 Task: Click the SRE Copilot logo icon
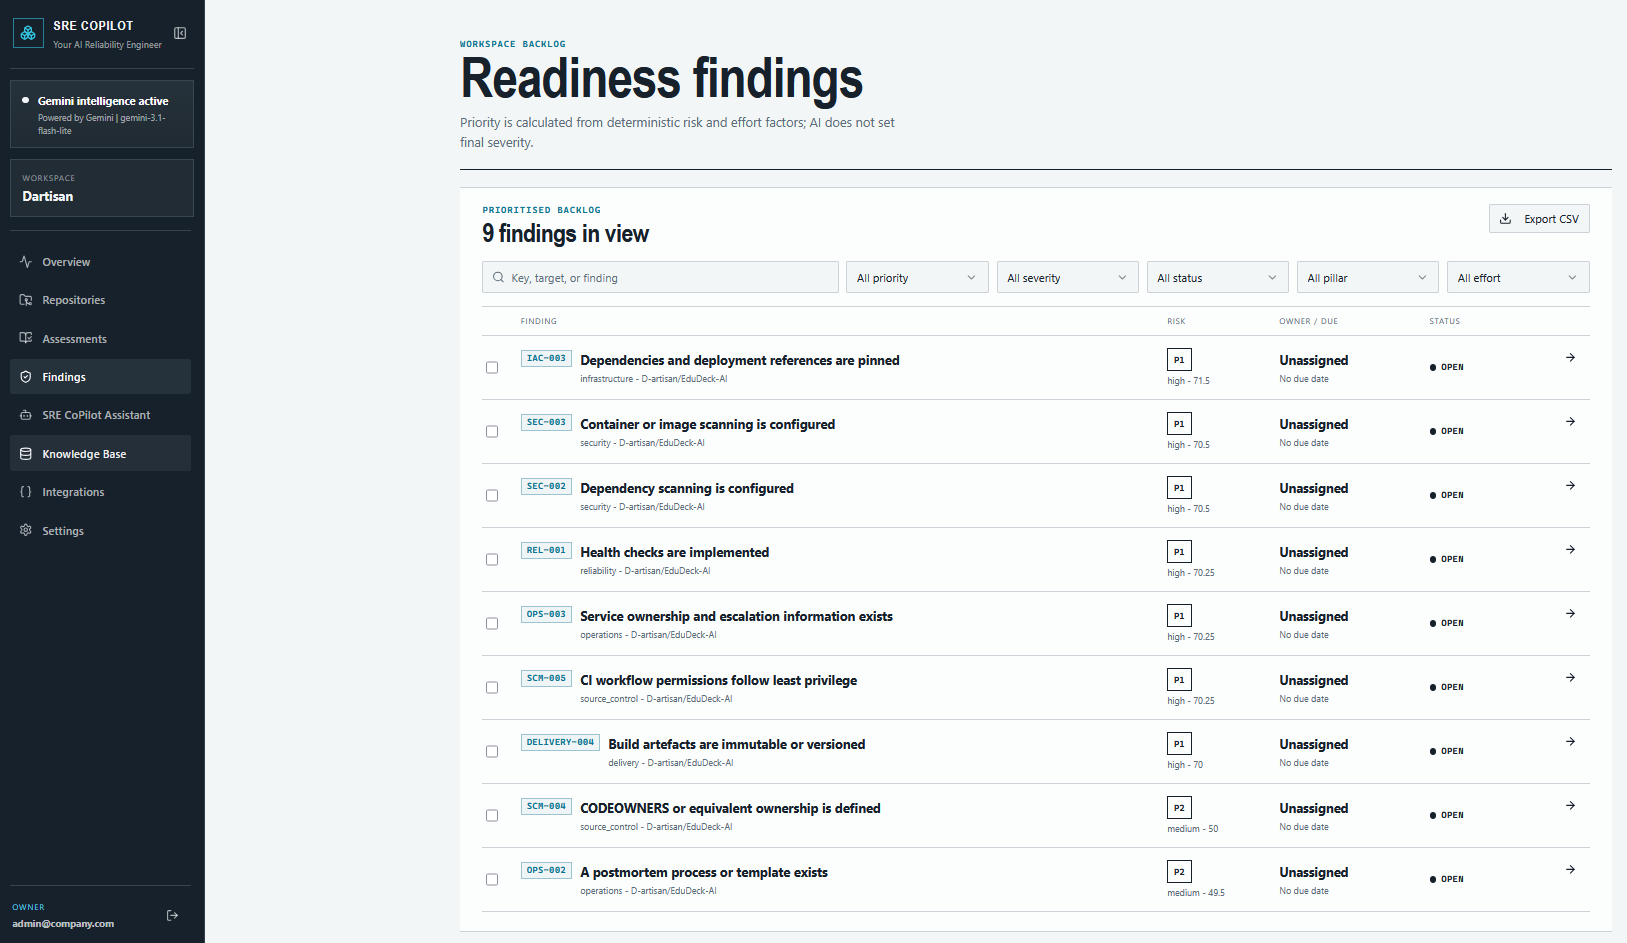(x=28, y=33)
